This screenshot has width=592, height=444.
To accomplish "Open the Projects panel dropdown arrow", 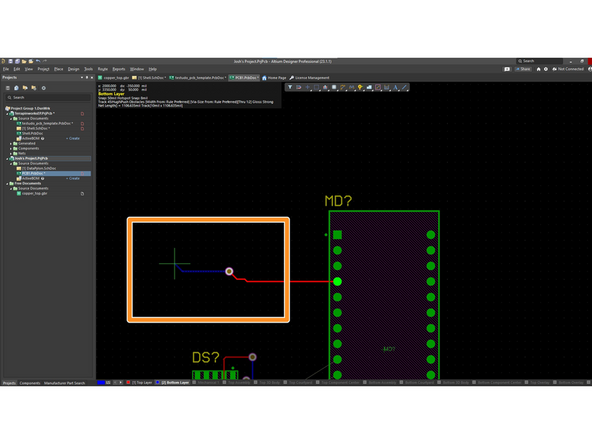I will click(82, 77).
